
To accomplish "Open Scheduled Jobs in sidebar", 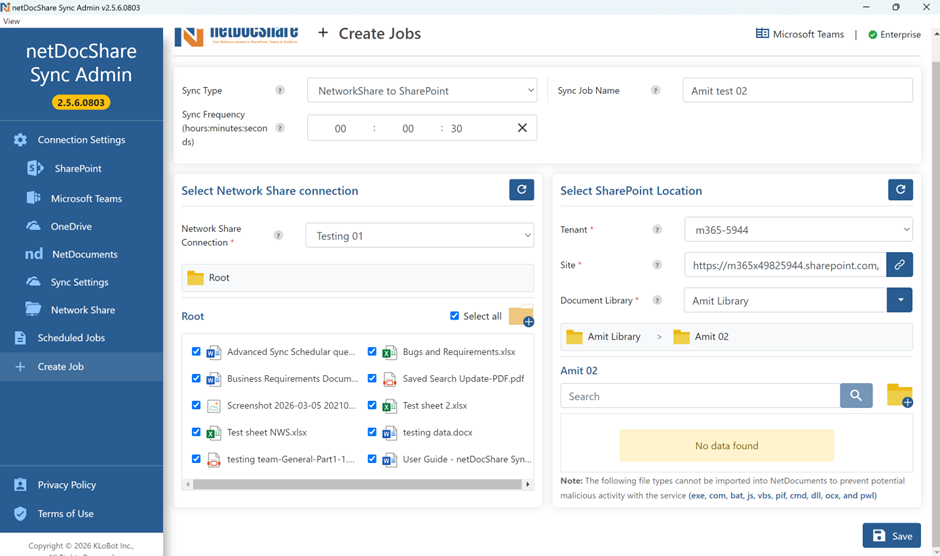I will pyautogui.click(x=71, y=338).
